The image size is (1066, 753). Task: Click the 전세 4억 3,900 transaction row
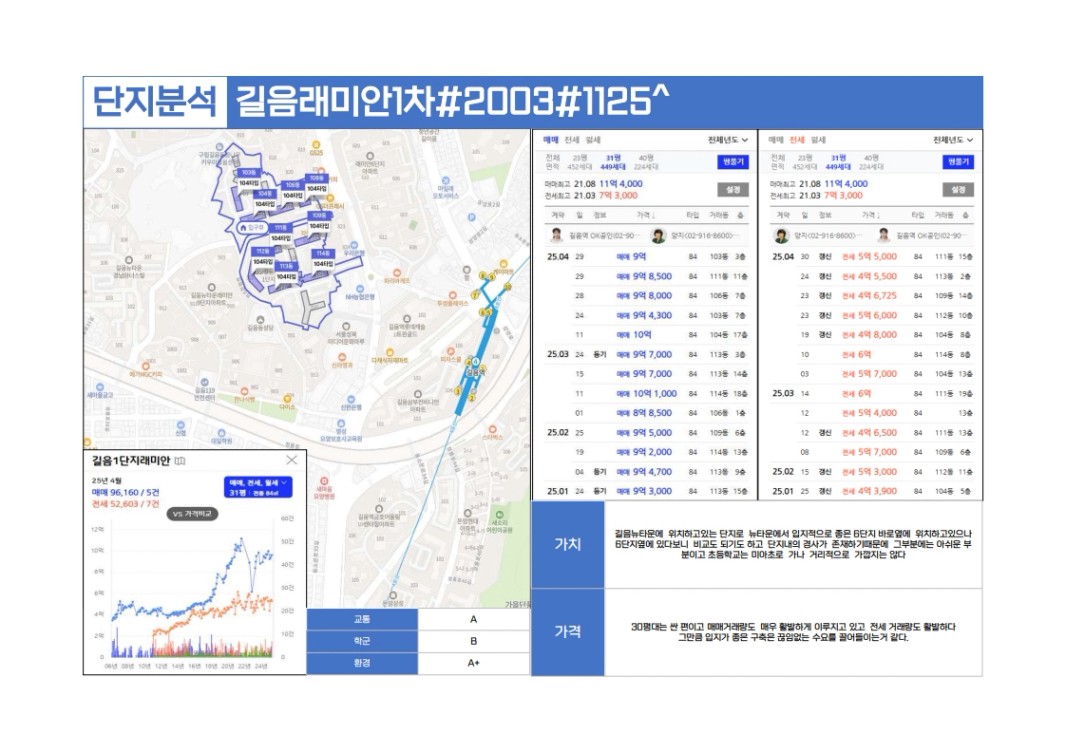pos(872,491)
